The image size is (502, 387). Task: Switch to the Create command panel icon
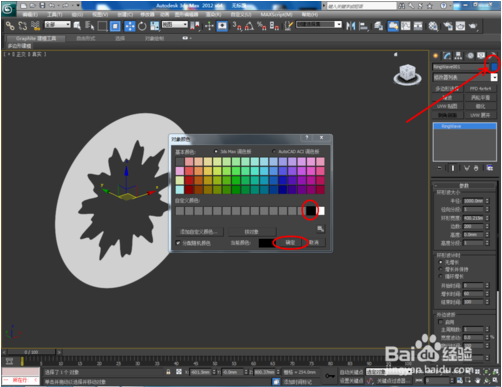point(436,56)
